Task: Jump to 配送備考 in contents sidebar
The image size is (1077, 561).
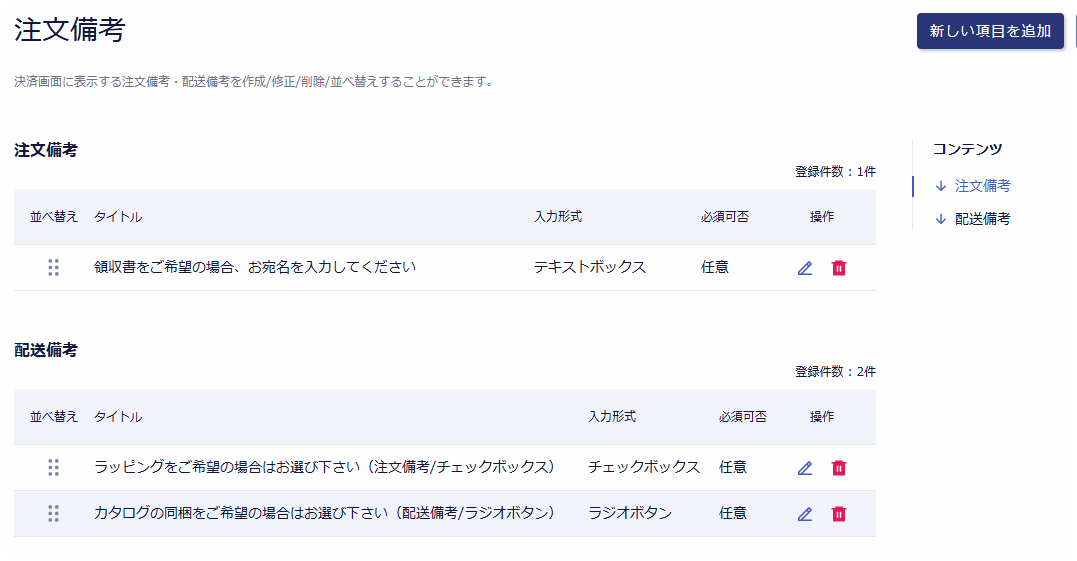Action: pos(982,219)
